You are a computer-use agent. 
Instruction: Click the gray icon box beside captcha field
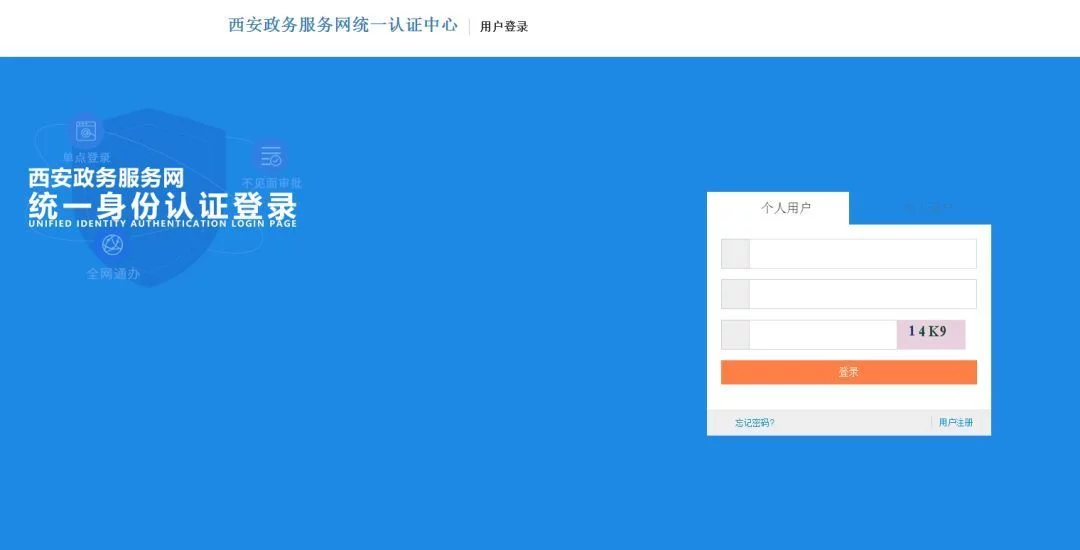[x=736, y=335]
